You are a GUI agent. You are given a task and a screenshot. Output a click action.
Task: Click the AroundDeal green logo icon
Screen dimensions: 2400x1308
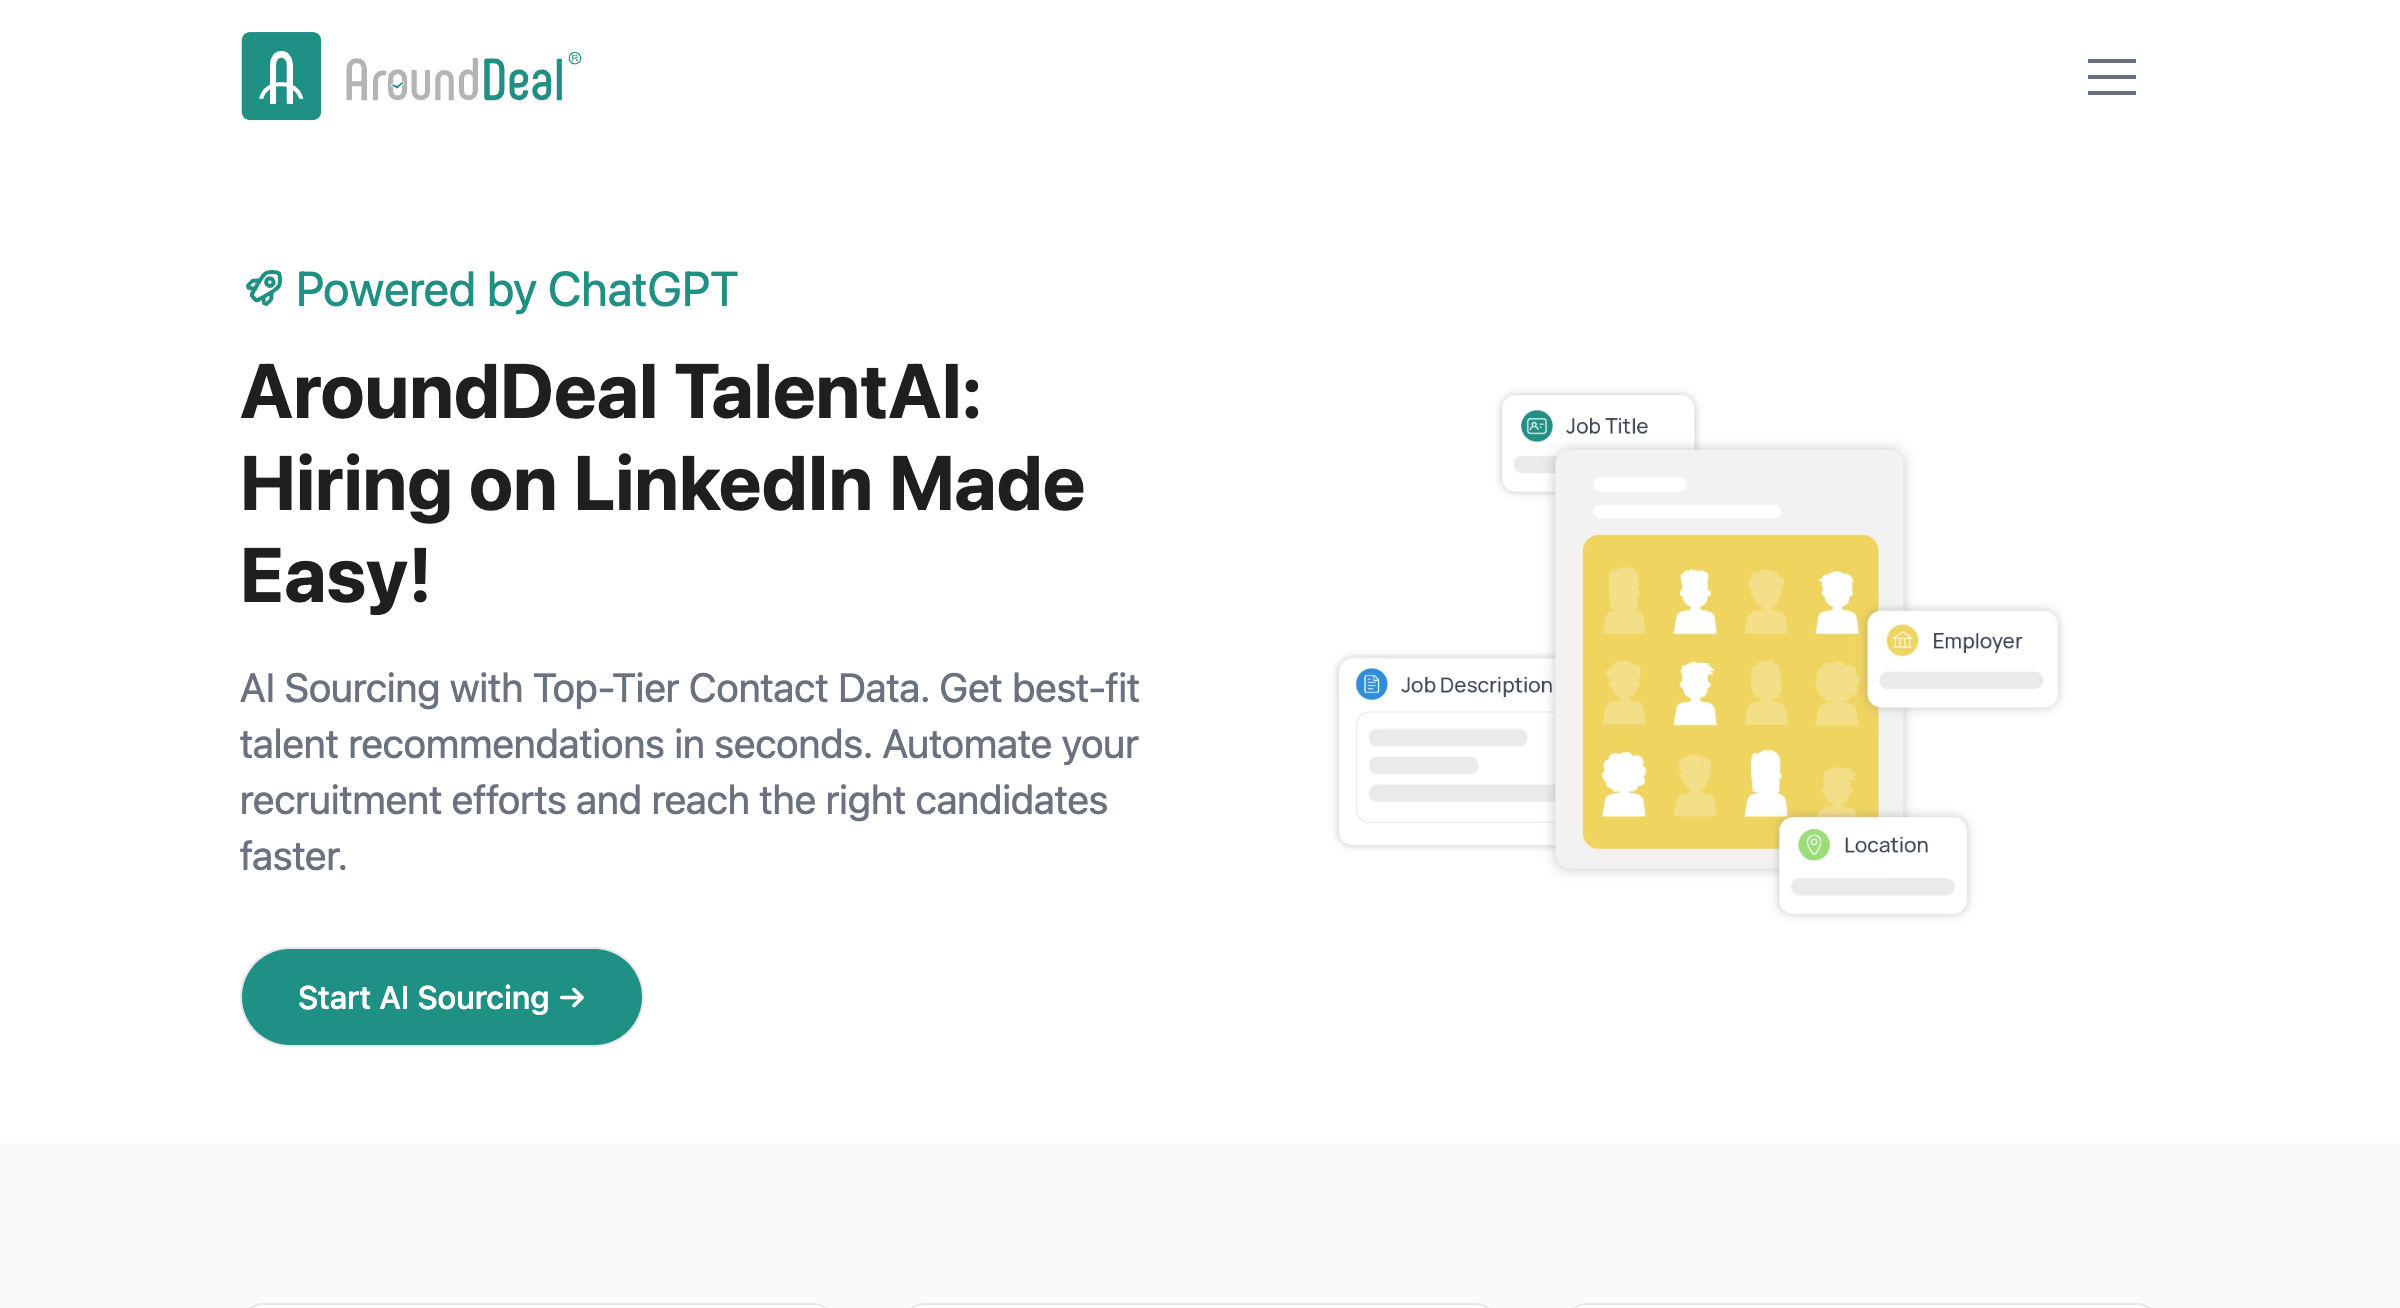[281, 76]
